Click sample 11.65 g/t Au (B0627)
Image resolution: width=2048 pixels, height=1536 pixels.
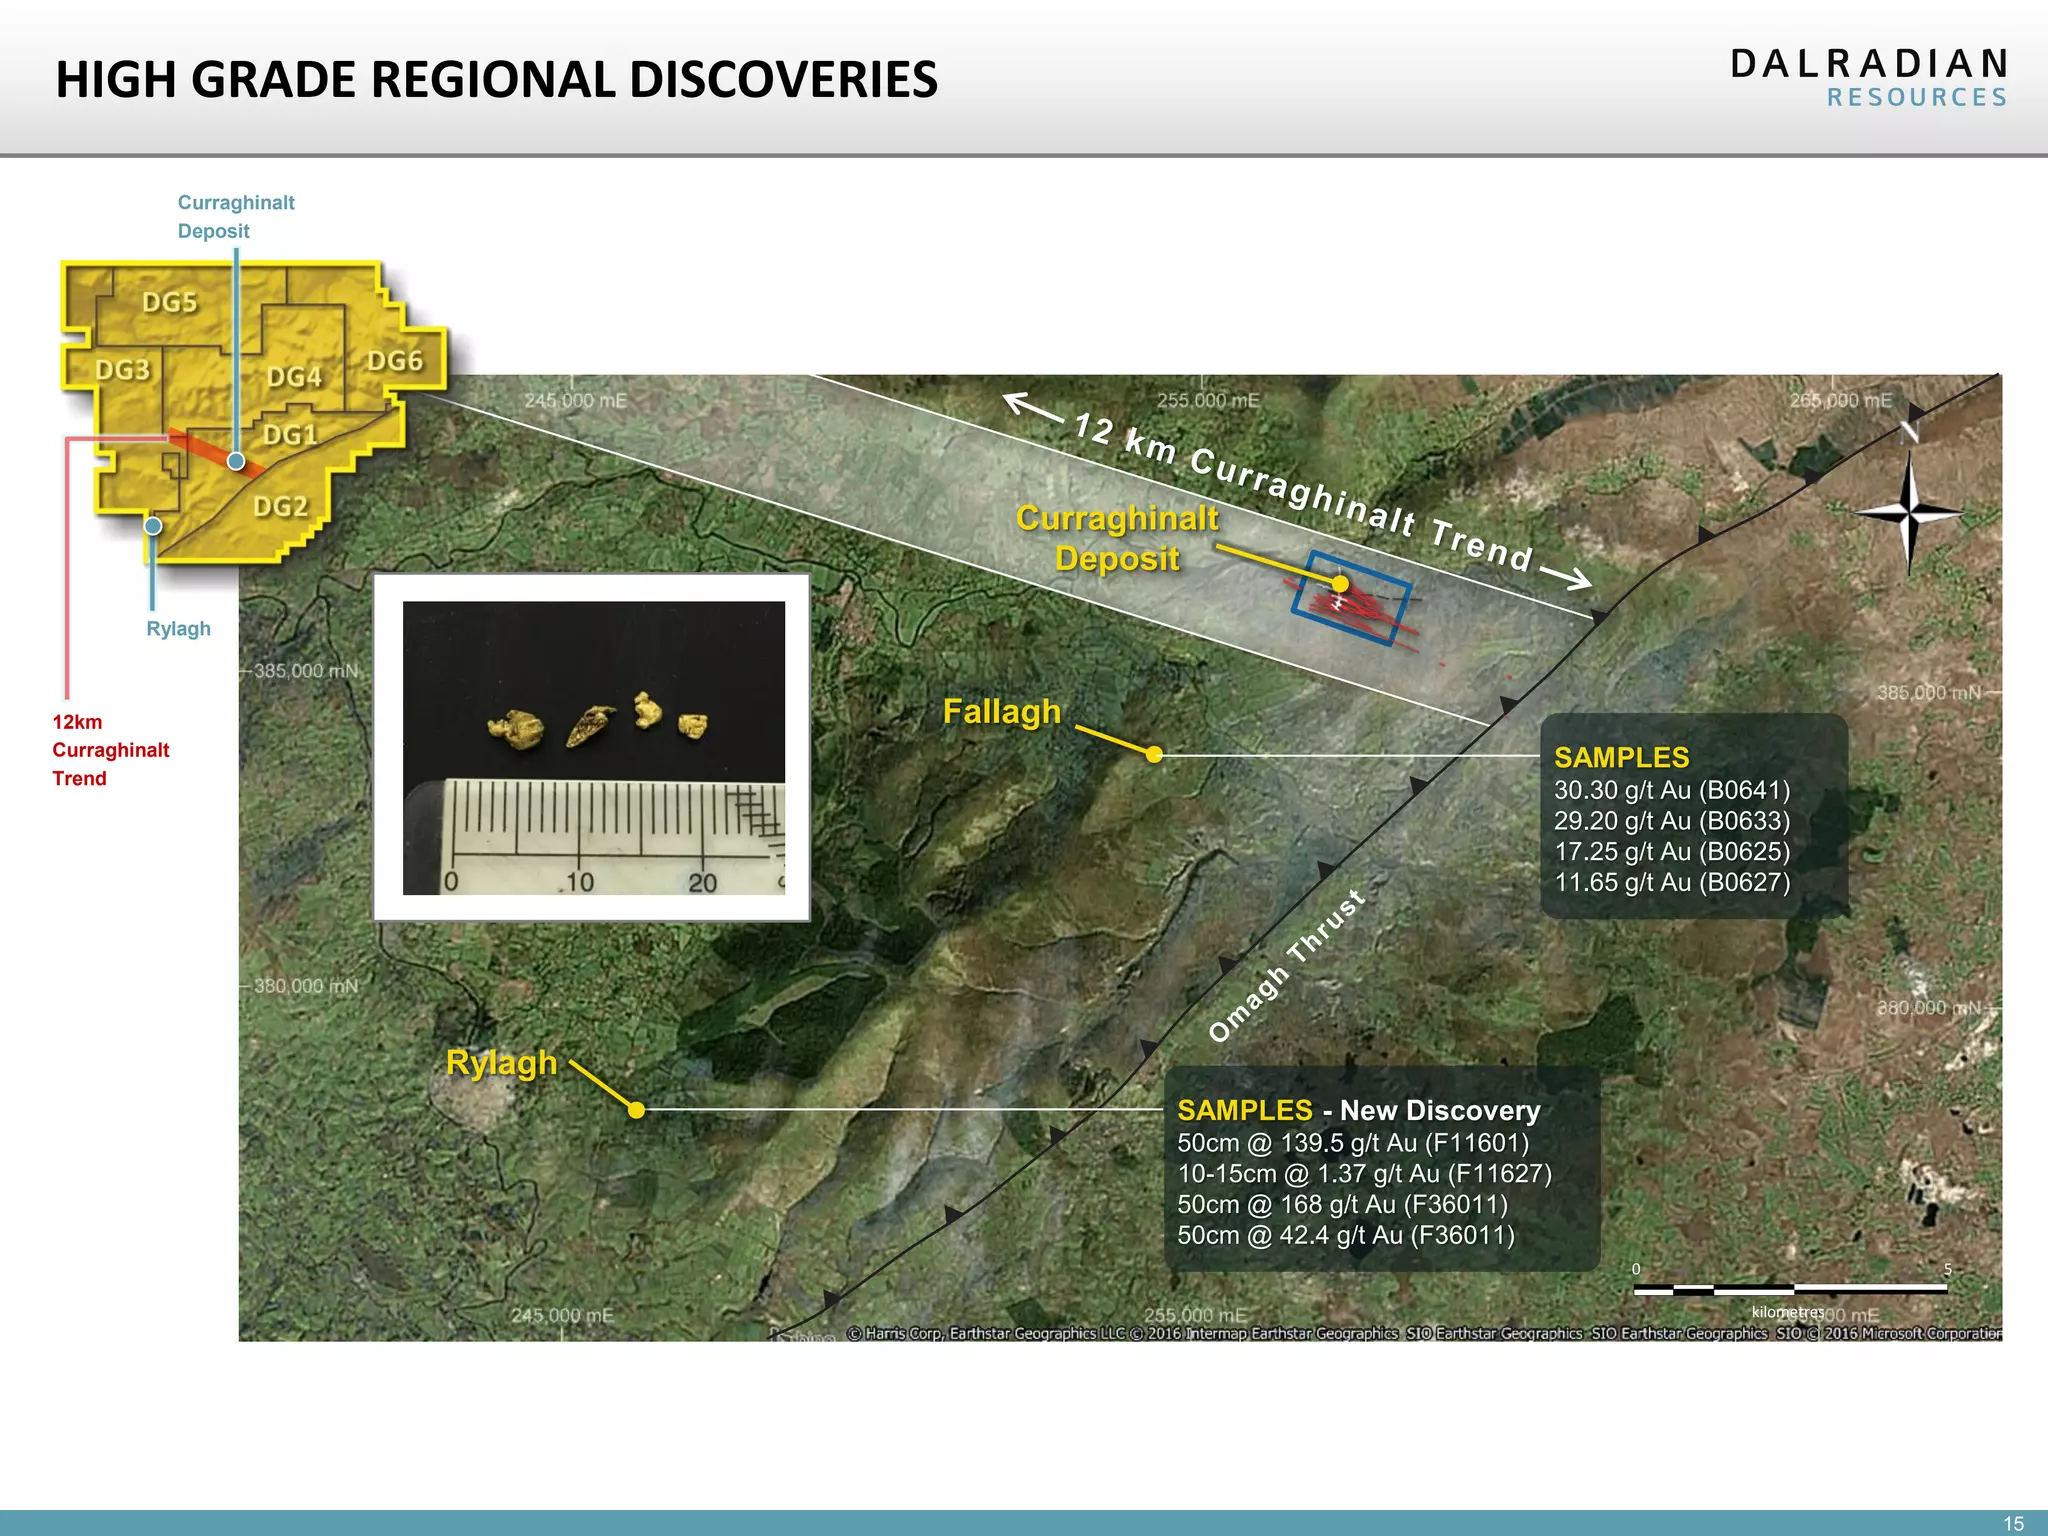pyautogui.click(x=1672, y=883)
